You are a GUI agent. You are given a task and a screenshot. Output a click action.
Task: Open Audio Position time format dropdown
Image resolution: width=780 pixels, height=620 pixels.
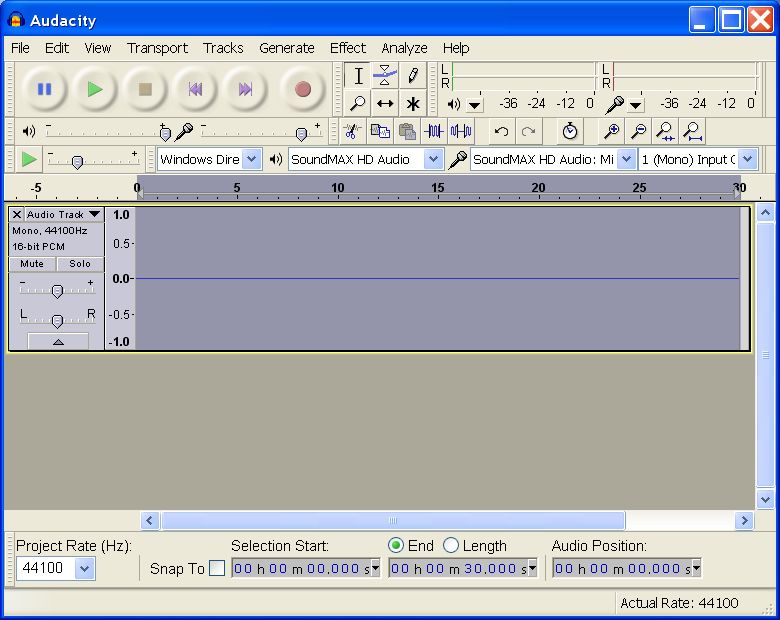point(696,568)
